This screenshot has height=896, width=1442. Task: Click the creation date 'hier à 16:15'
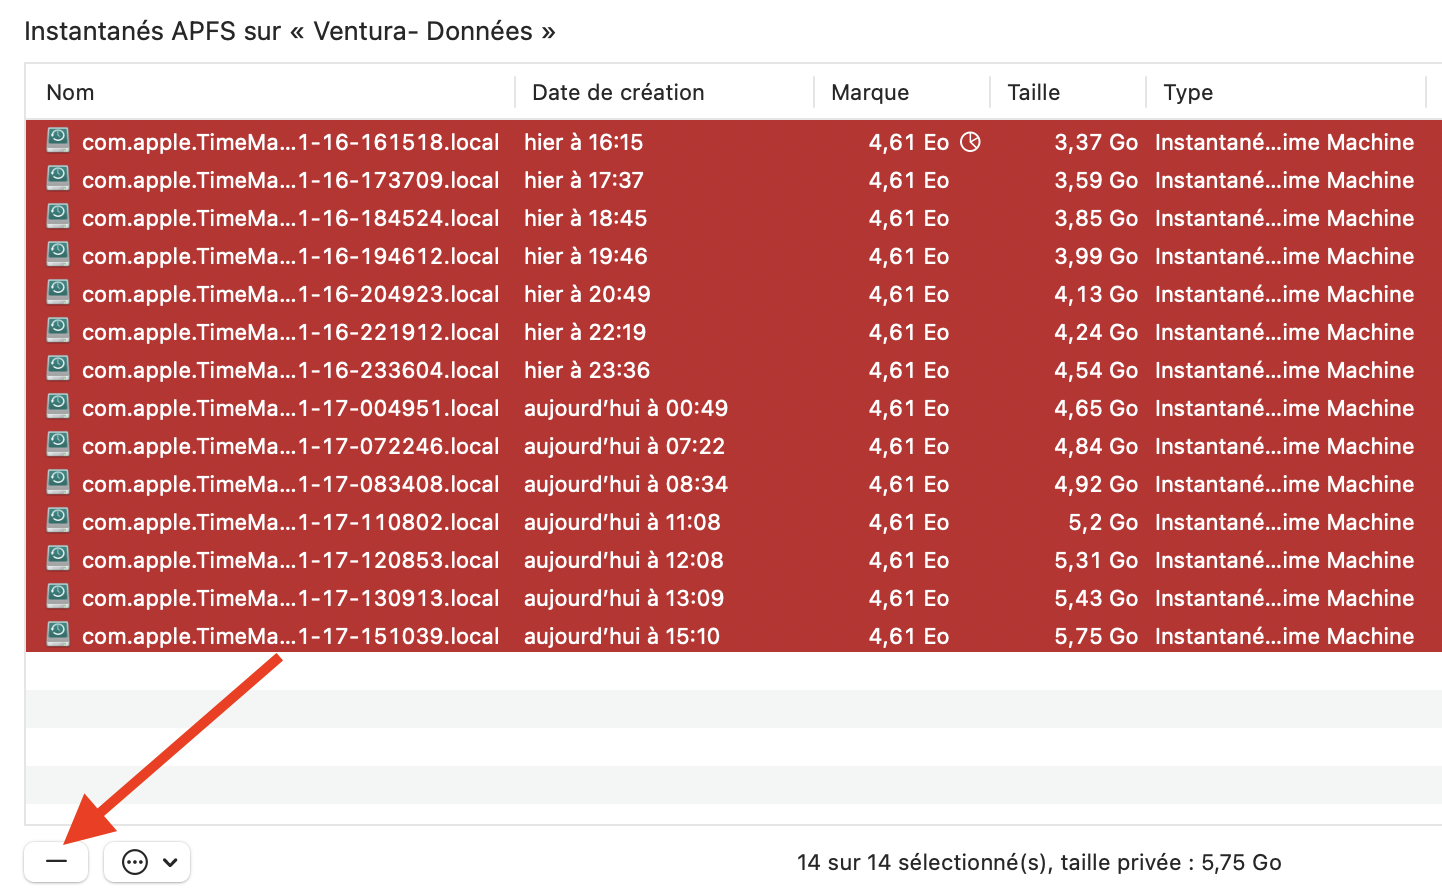pos(583,142)
